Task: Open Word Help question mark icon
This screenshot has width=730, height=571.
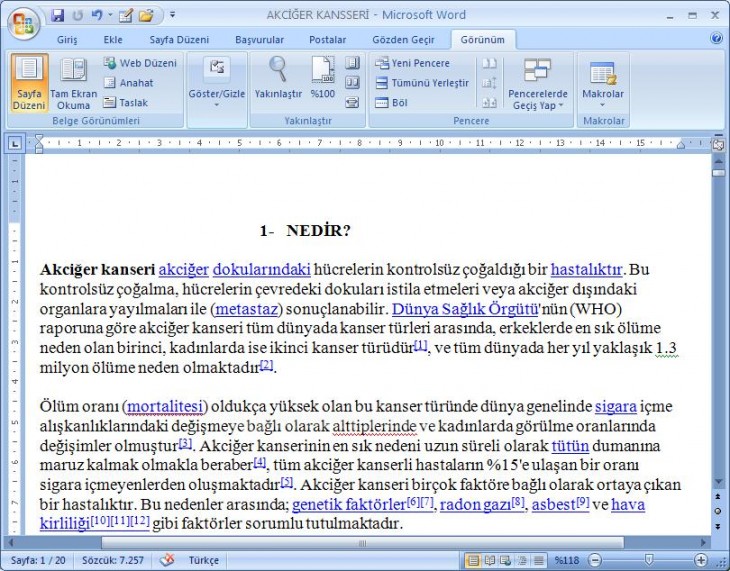Action: click(x=716, y=38)
